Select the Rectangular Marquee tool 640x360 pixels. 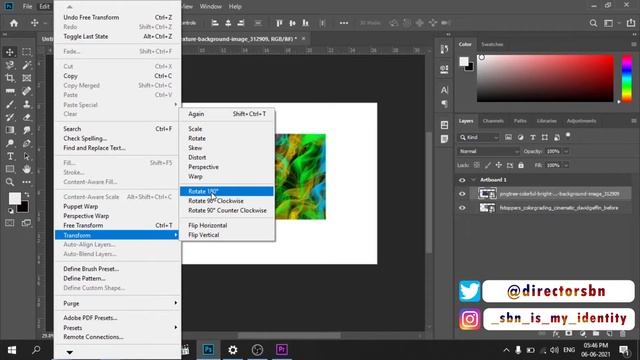click(x=27, y=52)
